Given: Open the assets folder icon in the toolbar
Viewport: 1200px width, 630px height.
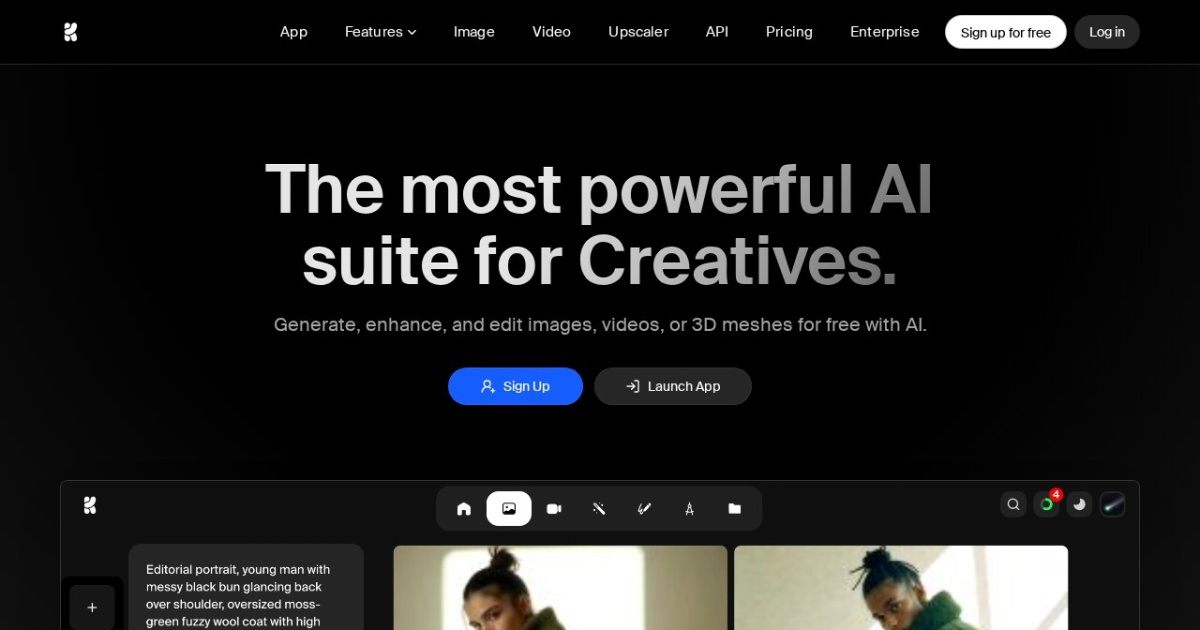Looking at the screenshot, I should tap(734, 508).
